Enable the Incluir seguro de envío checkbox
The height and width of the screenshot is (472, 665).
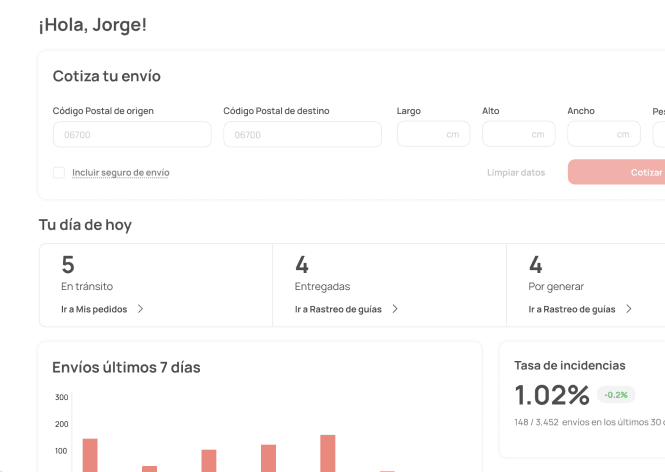coord(59,173)
